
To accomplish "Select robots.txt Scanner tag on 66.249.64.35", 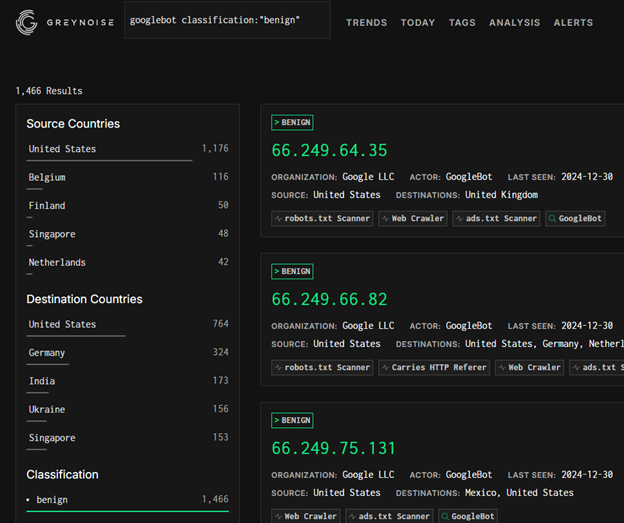I will 322,219.
